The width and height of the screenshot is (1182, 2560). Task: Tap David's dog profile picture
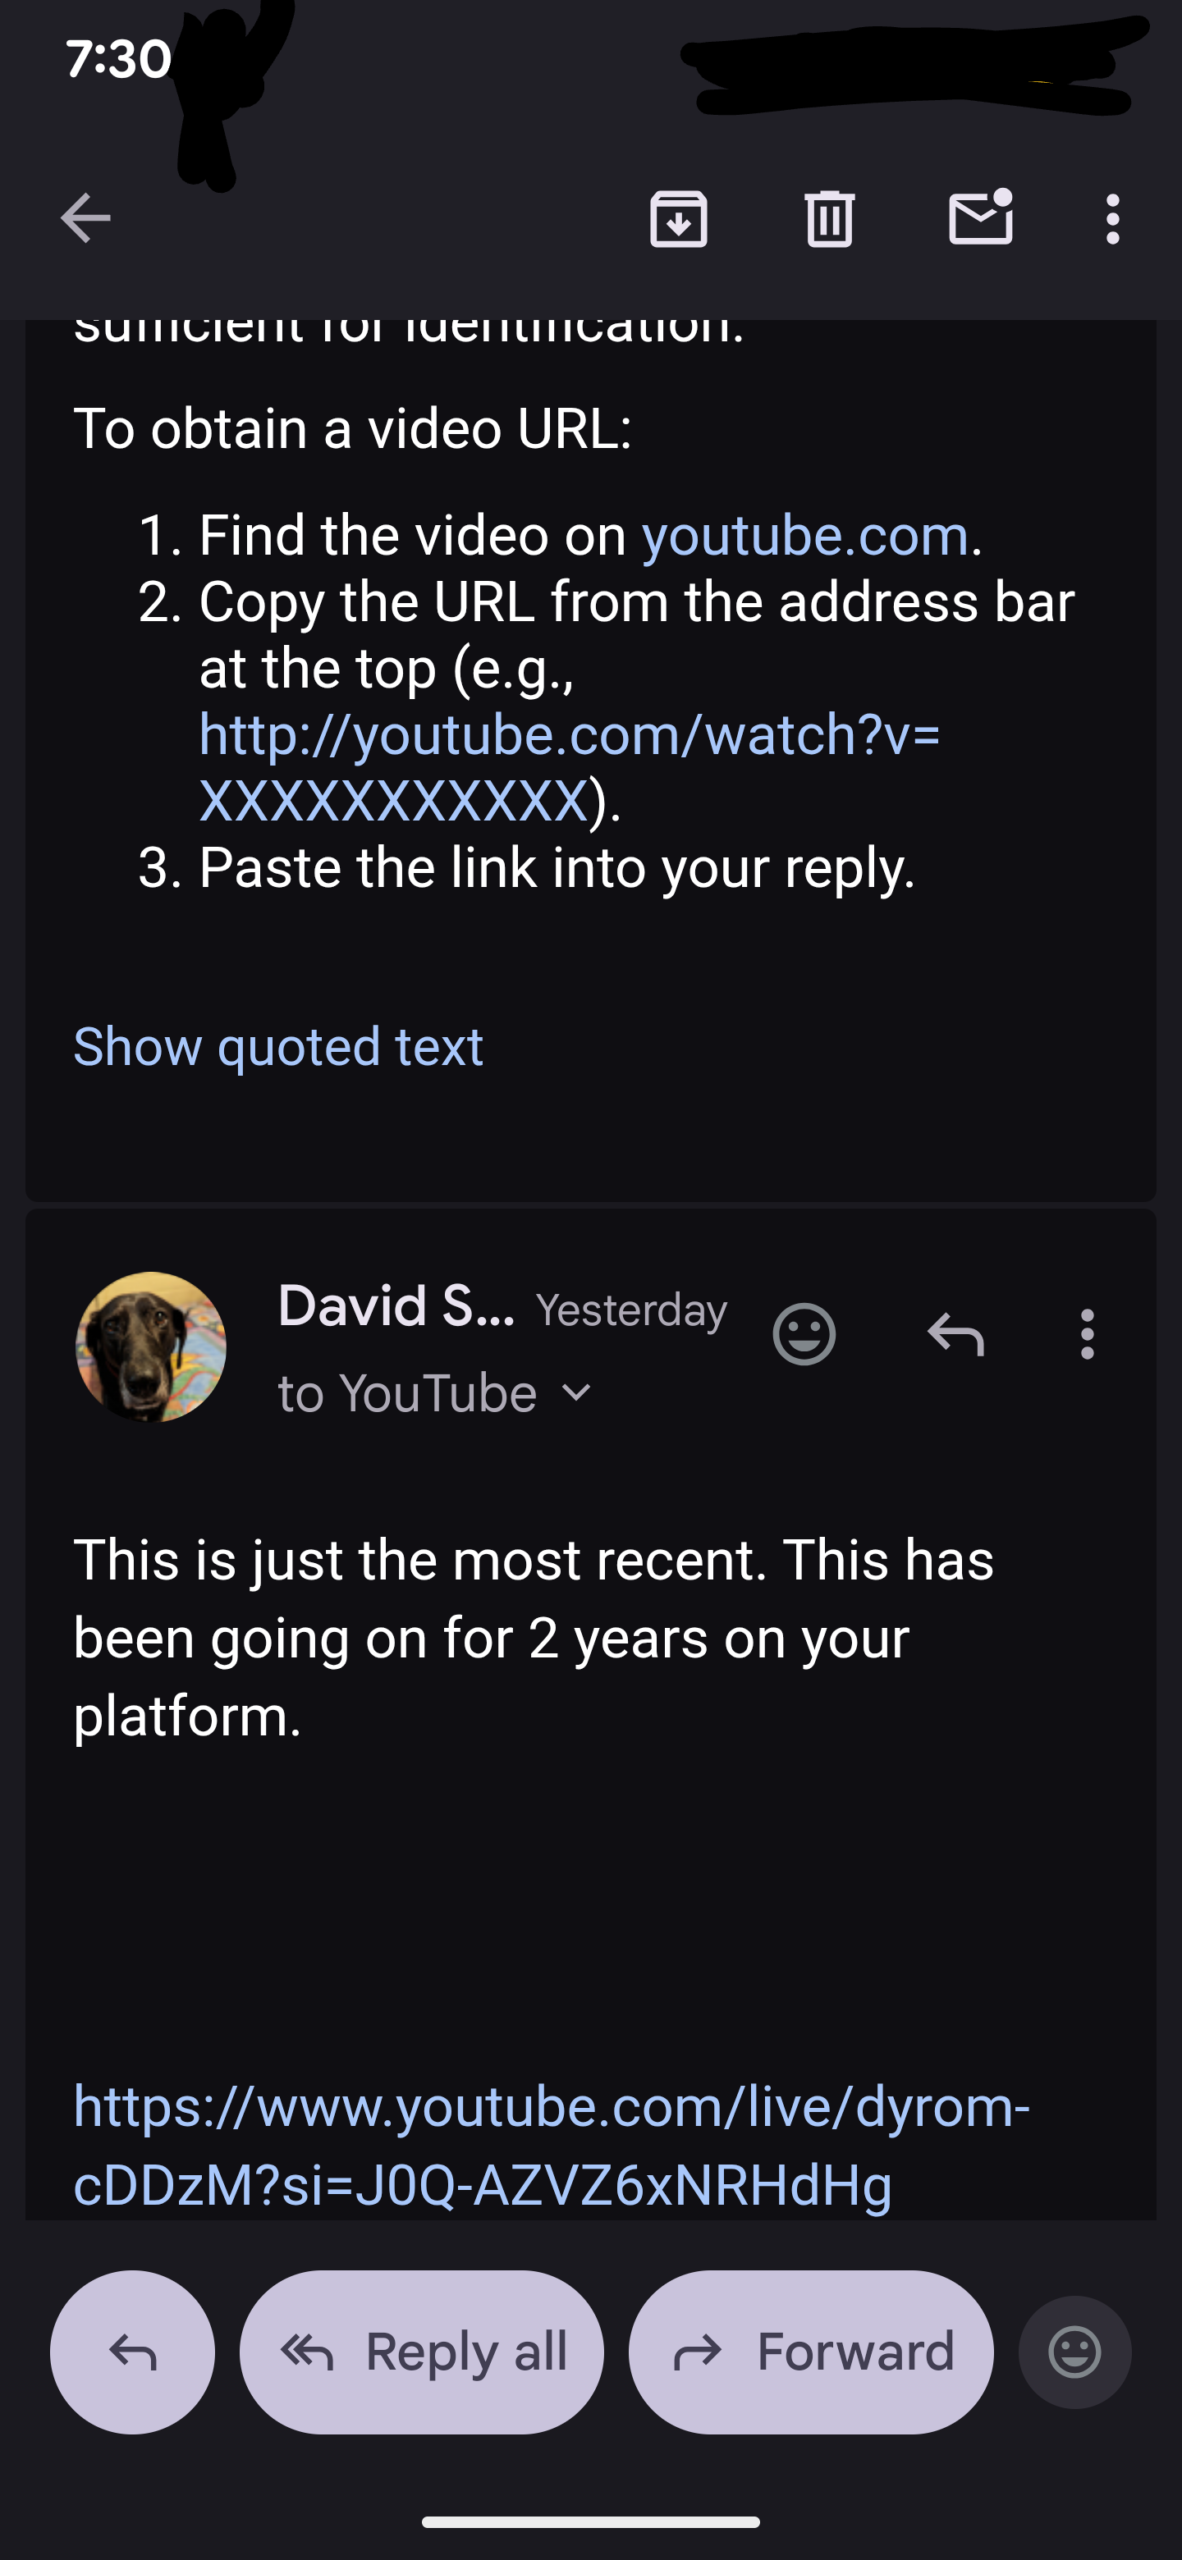(x=151, y=1346)
